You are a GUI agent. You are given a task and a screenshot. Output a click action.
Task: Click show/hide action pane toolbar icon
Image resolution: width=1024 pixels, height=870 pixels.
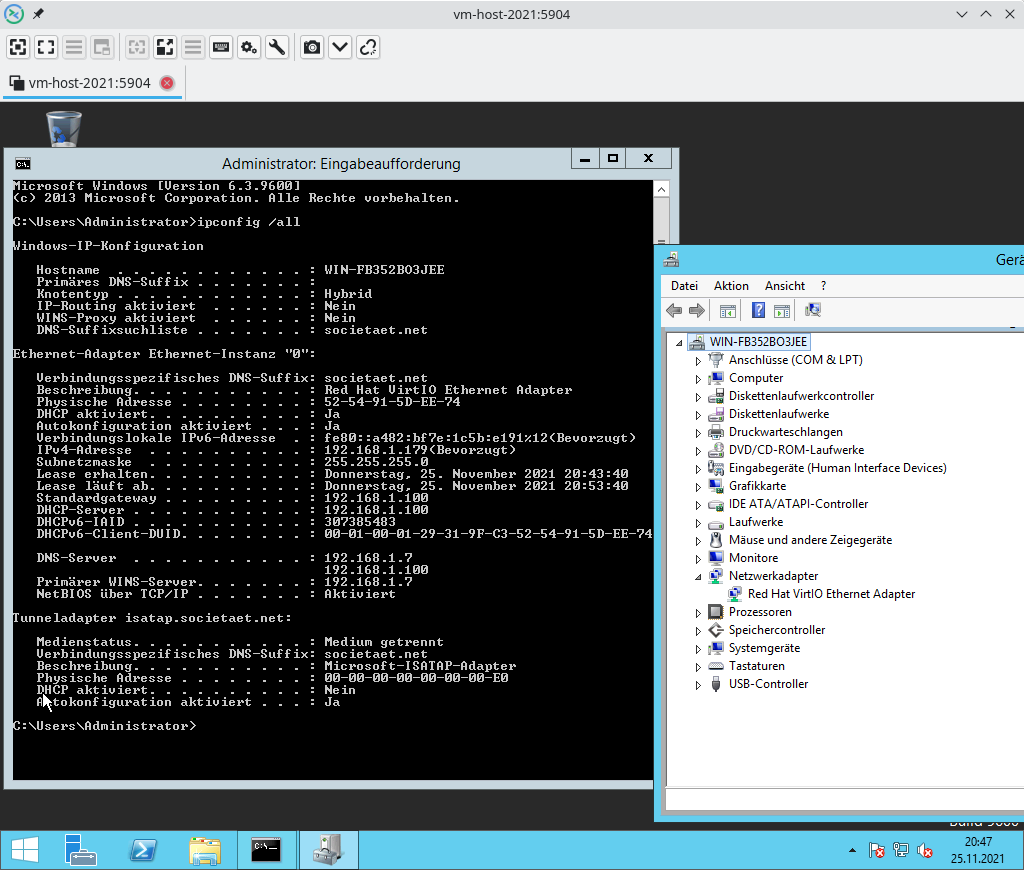782,311
